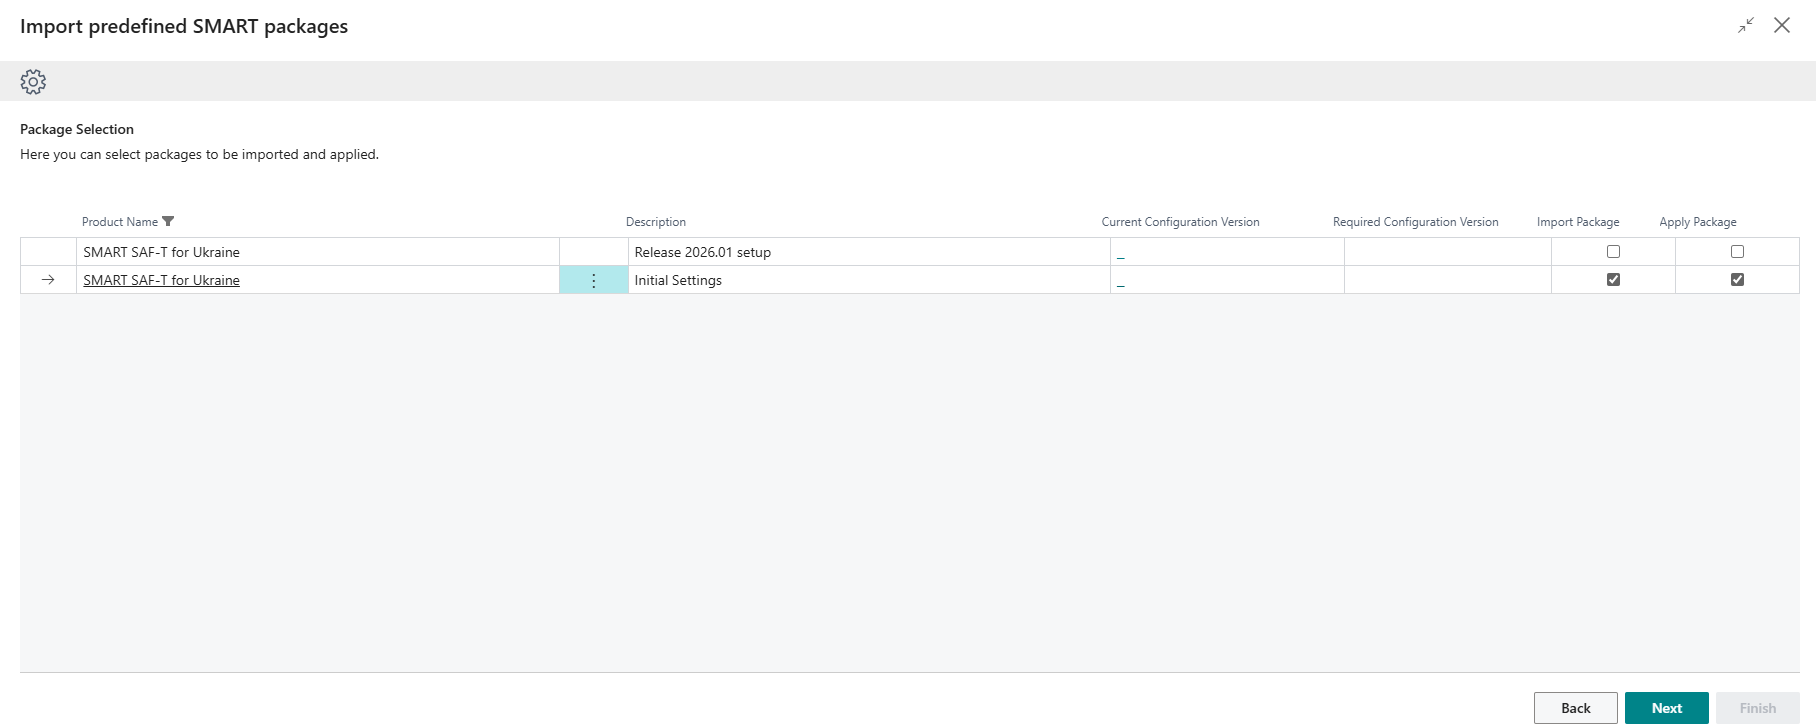Open Required Configuration Version column header

1415,222
